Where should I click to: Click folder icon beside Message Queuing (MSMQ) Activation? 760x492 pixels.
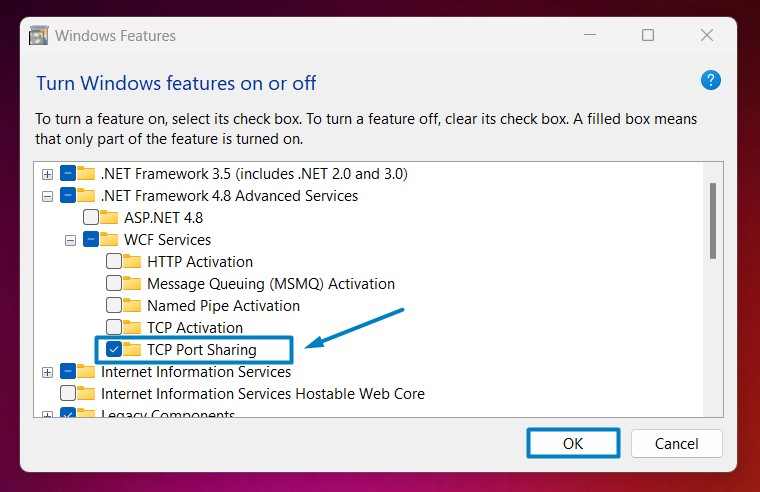tap(132, 283)
